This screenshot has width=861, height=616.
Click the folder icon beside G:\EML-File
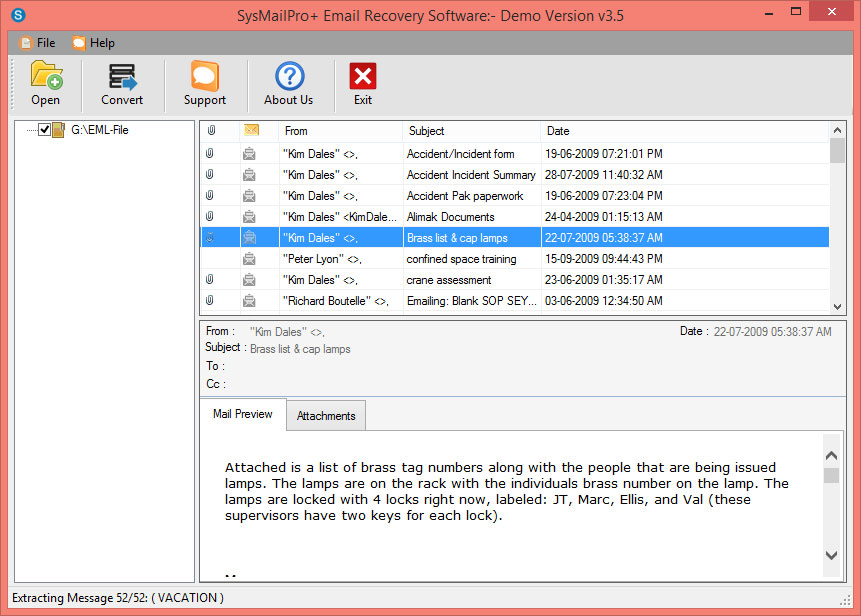58,130
